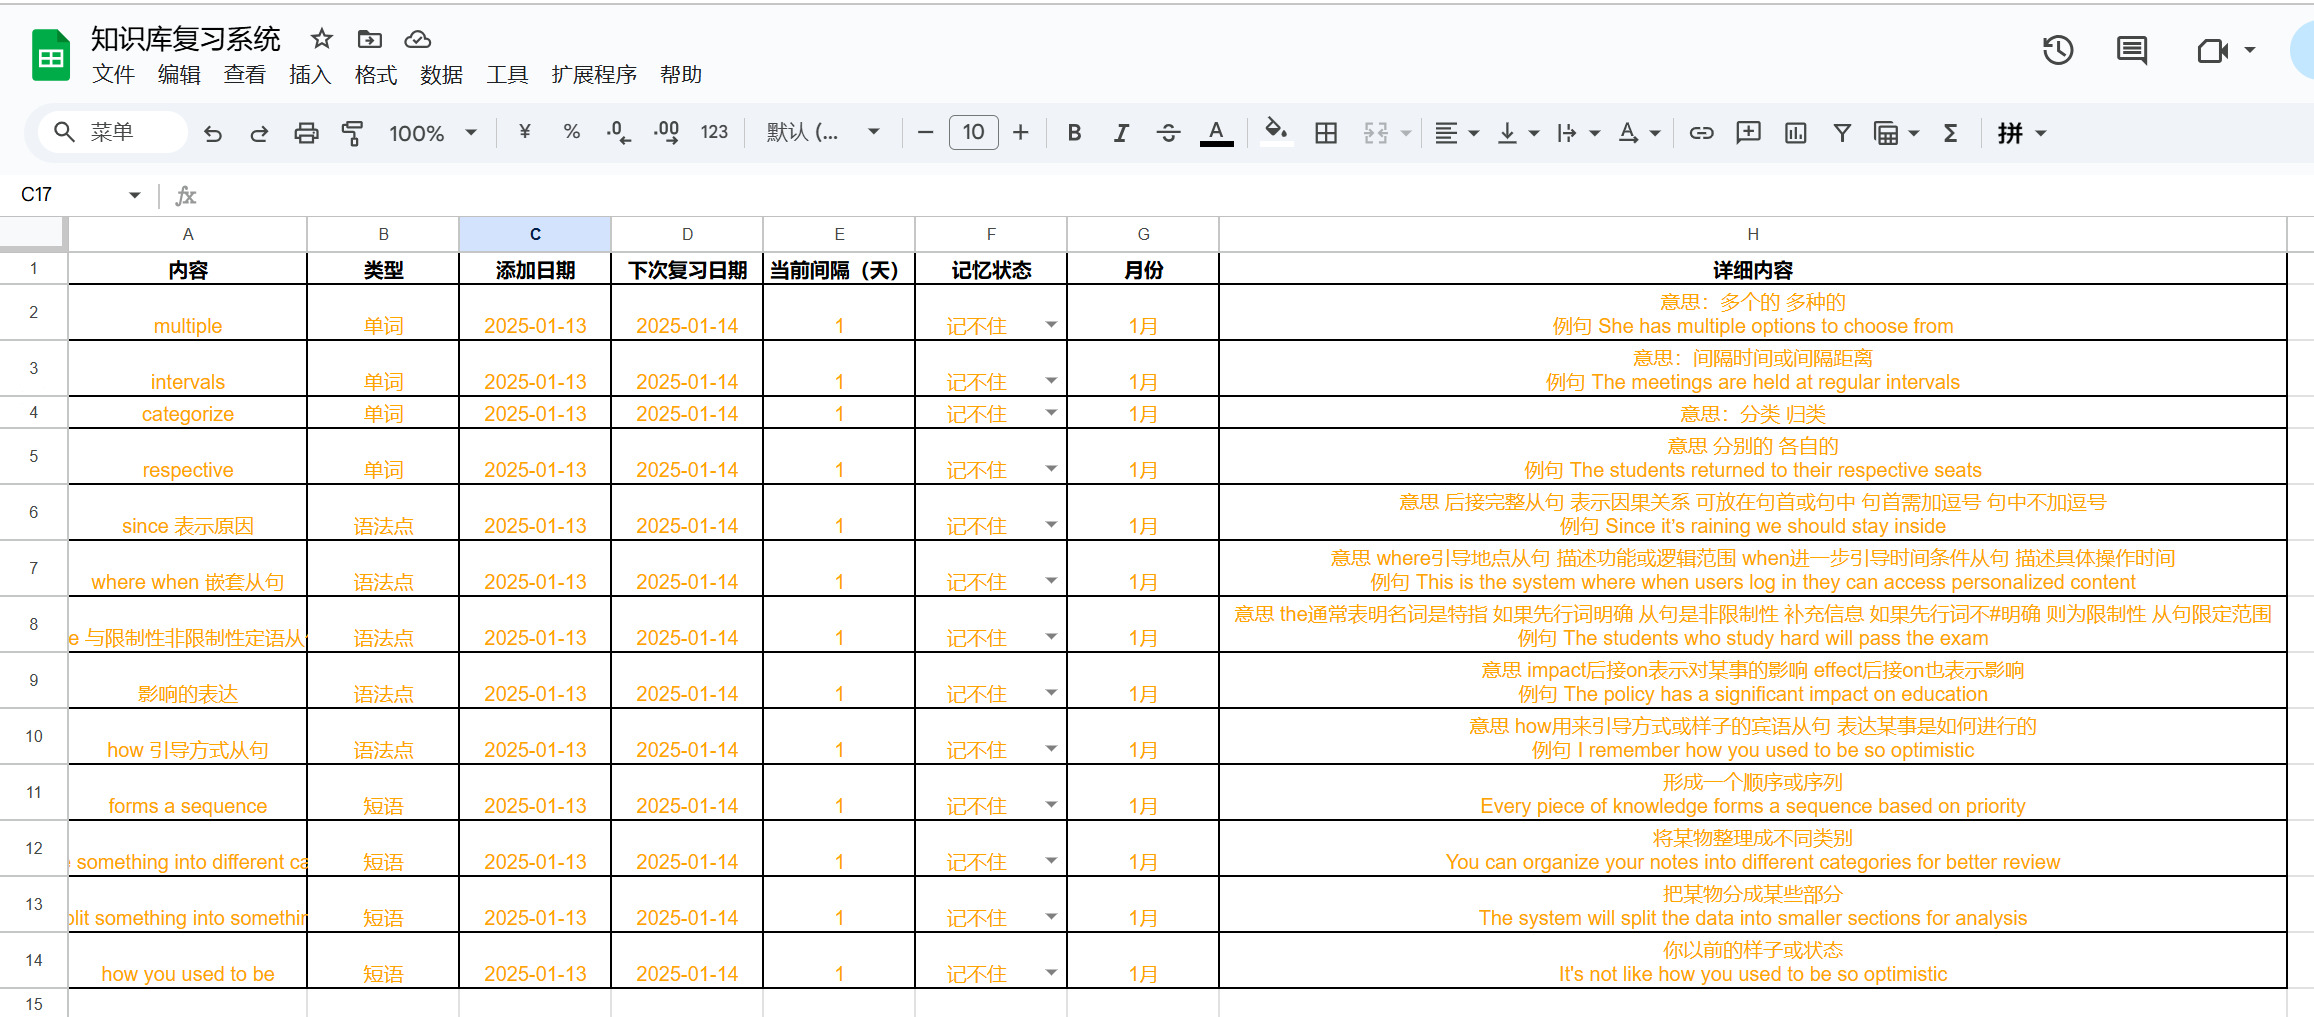This screenshot has width=2314, height=1017.
Task: Select the Paint format tool
Action: [355, 132]
